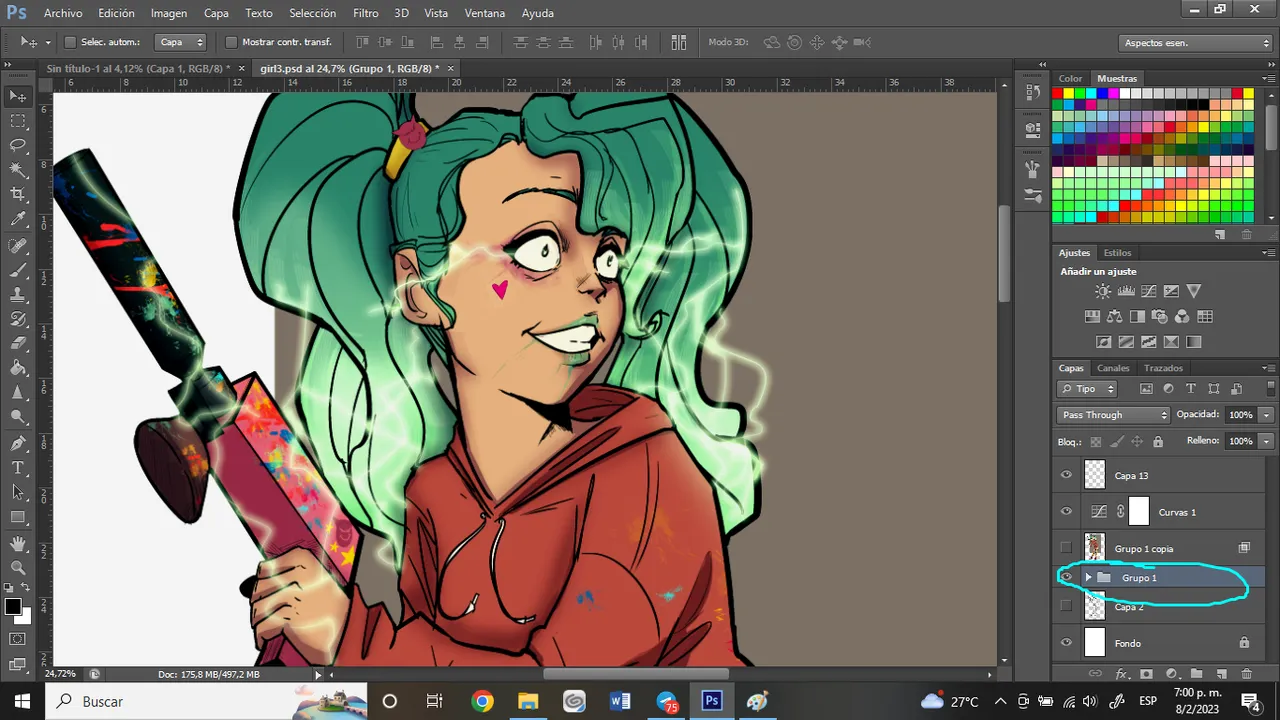Add a Photo Filter adjustment

(1159, 317)
